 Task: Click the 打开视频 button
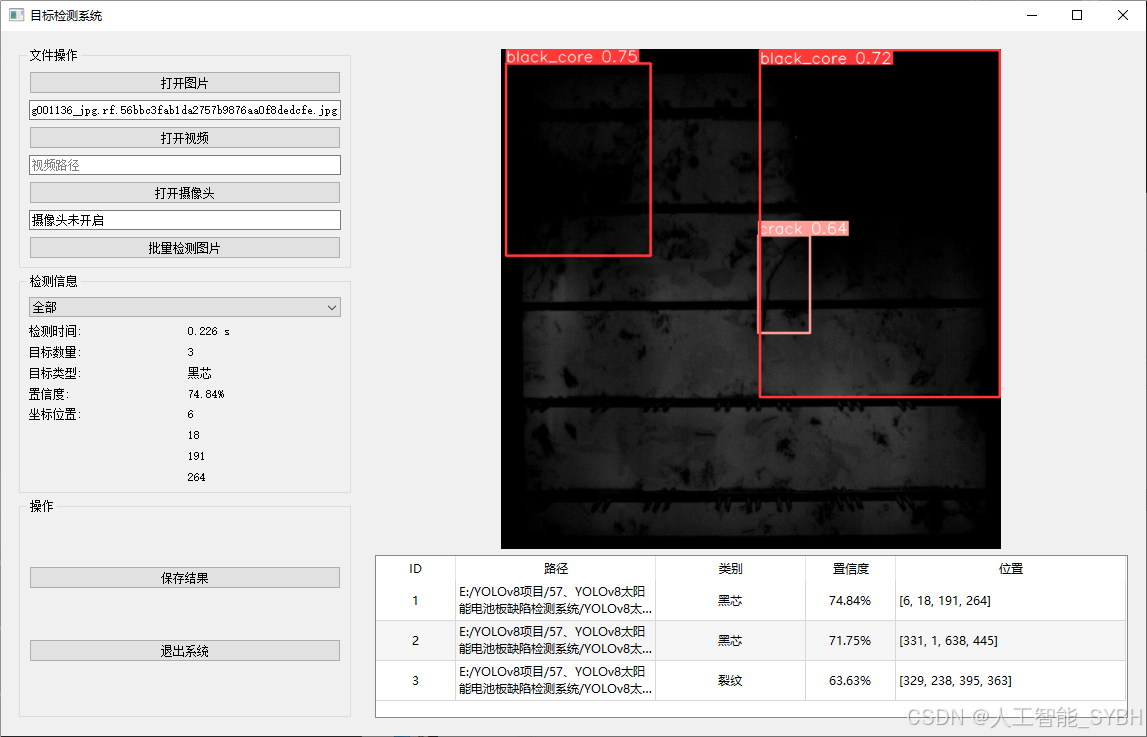click(184, 137)
